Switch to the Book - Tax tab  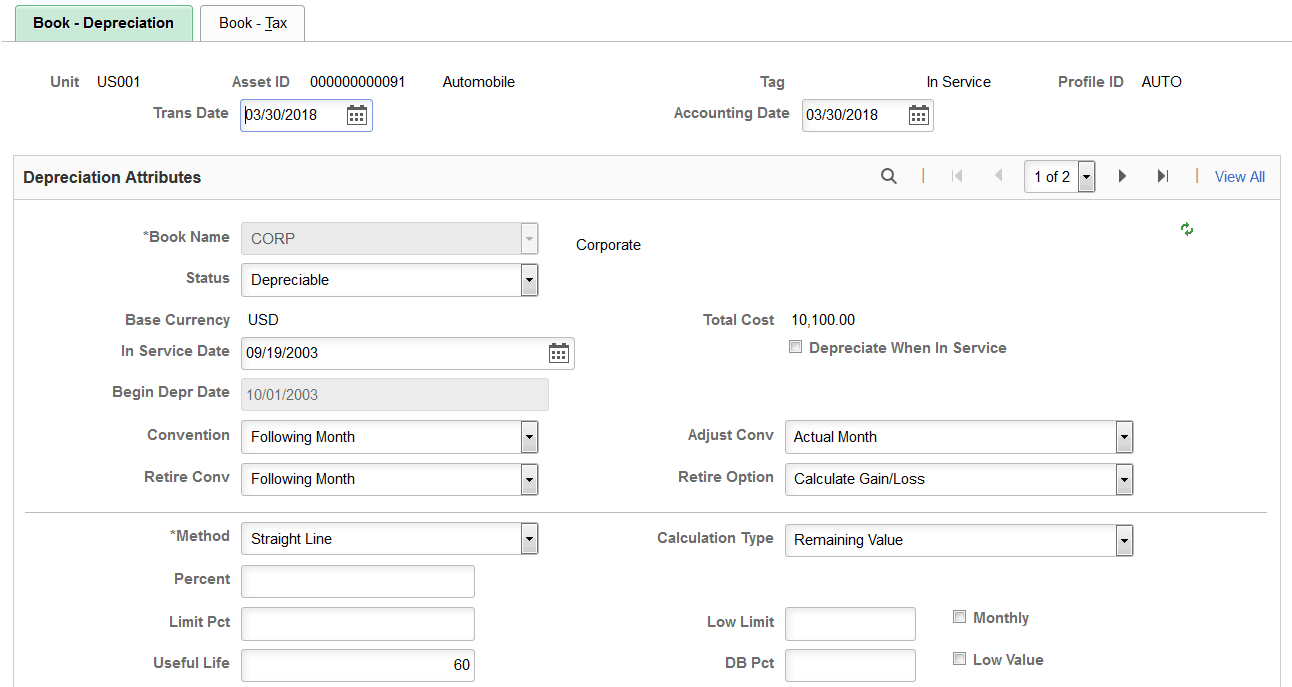pos(253,23)
